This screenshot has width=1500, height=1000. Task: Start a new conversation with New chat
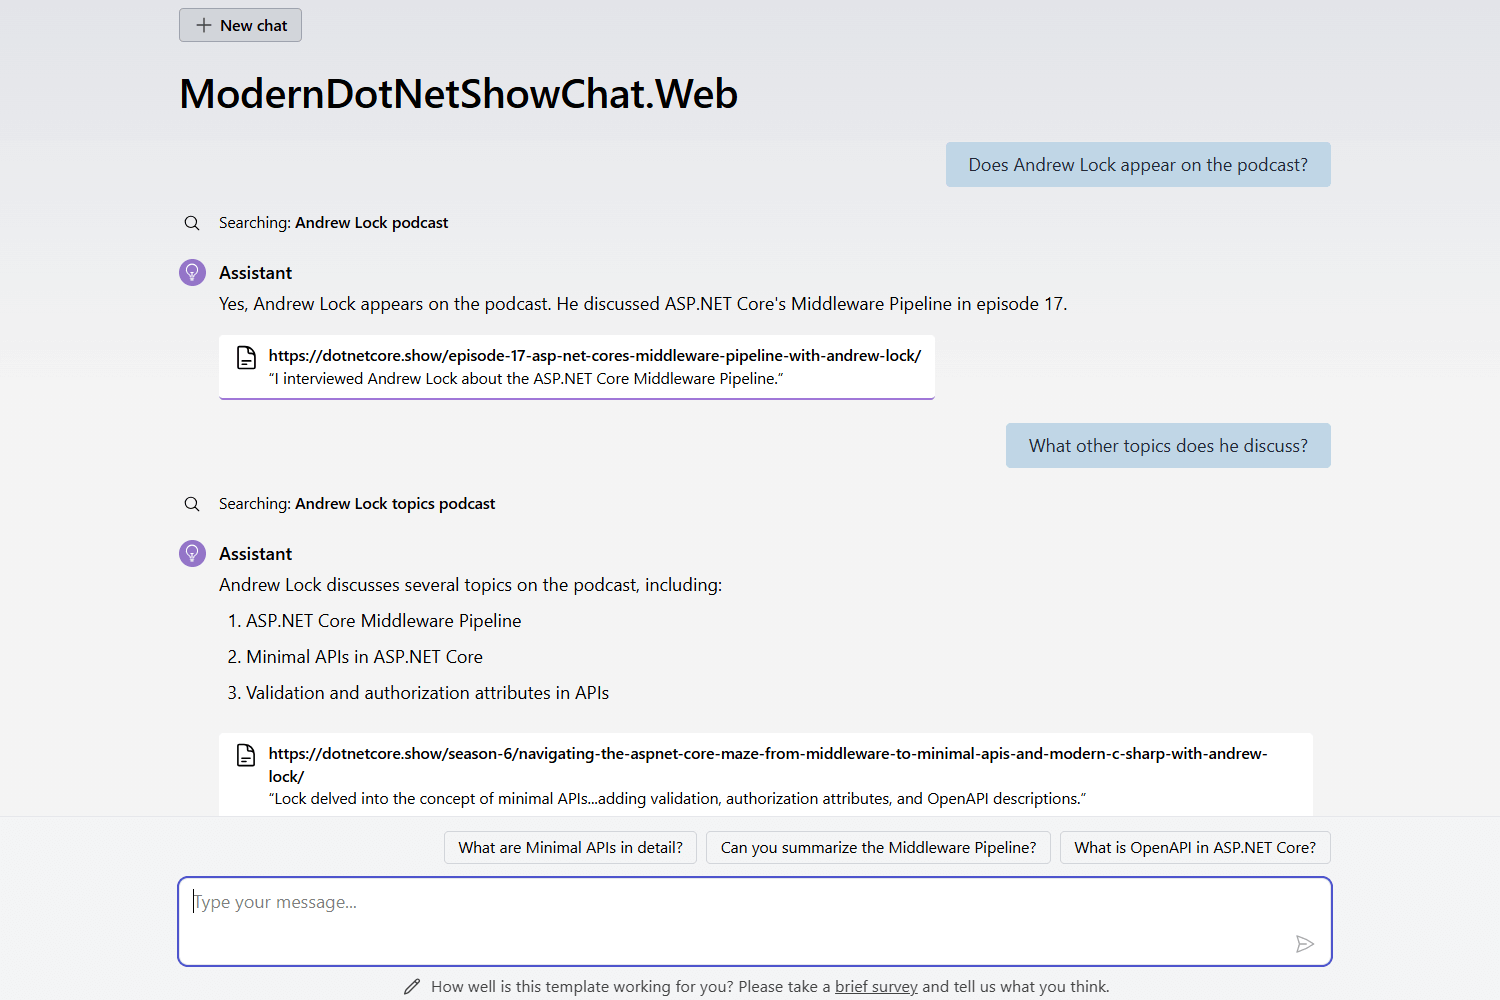pos(240,24)
